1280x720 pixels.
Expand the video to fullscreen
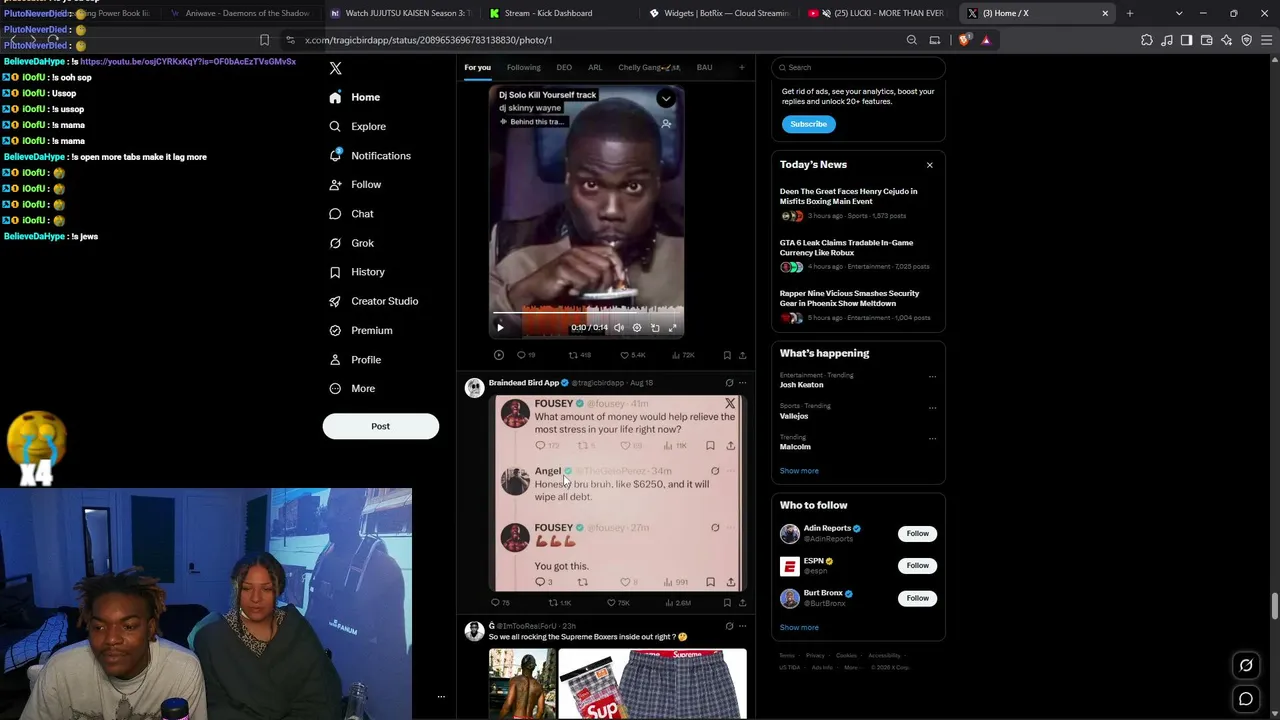click(x=673, y=327)
